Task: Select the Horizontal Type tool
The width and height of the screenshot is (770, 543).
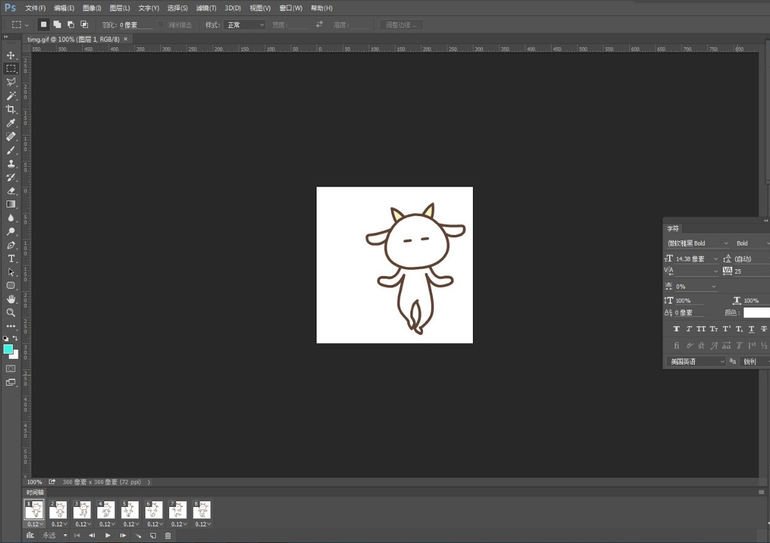Action: [x=11, y=258]
